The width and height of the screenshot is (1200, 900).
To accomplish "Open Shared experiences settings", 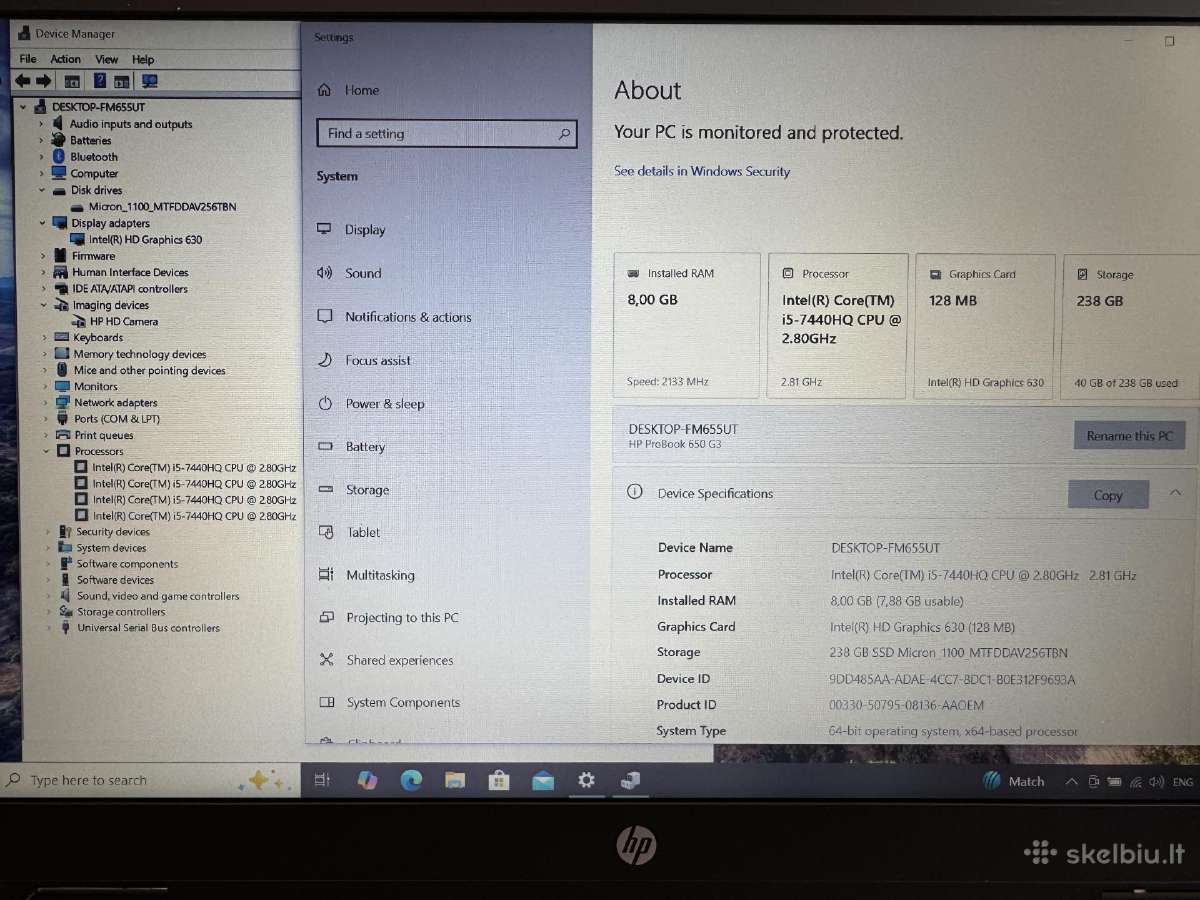I will (x=399, y=660).
